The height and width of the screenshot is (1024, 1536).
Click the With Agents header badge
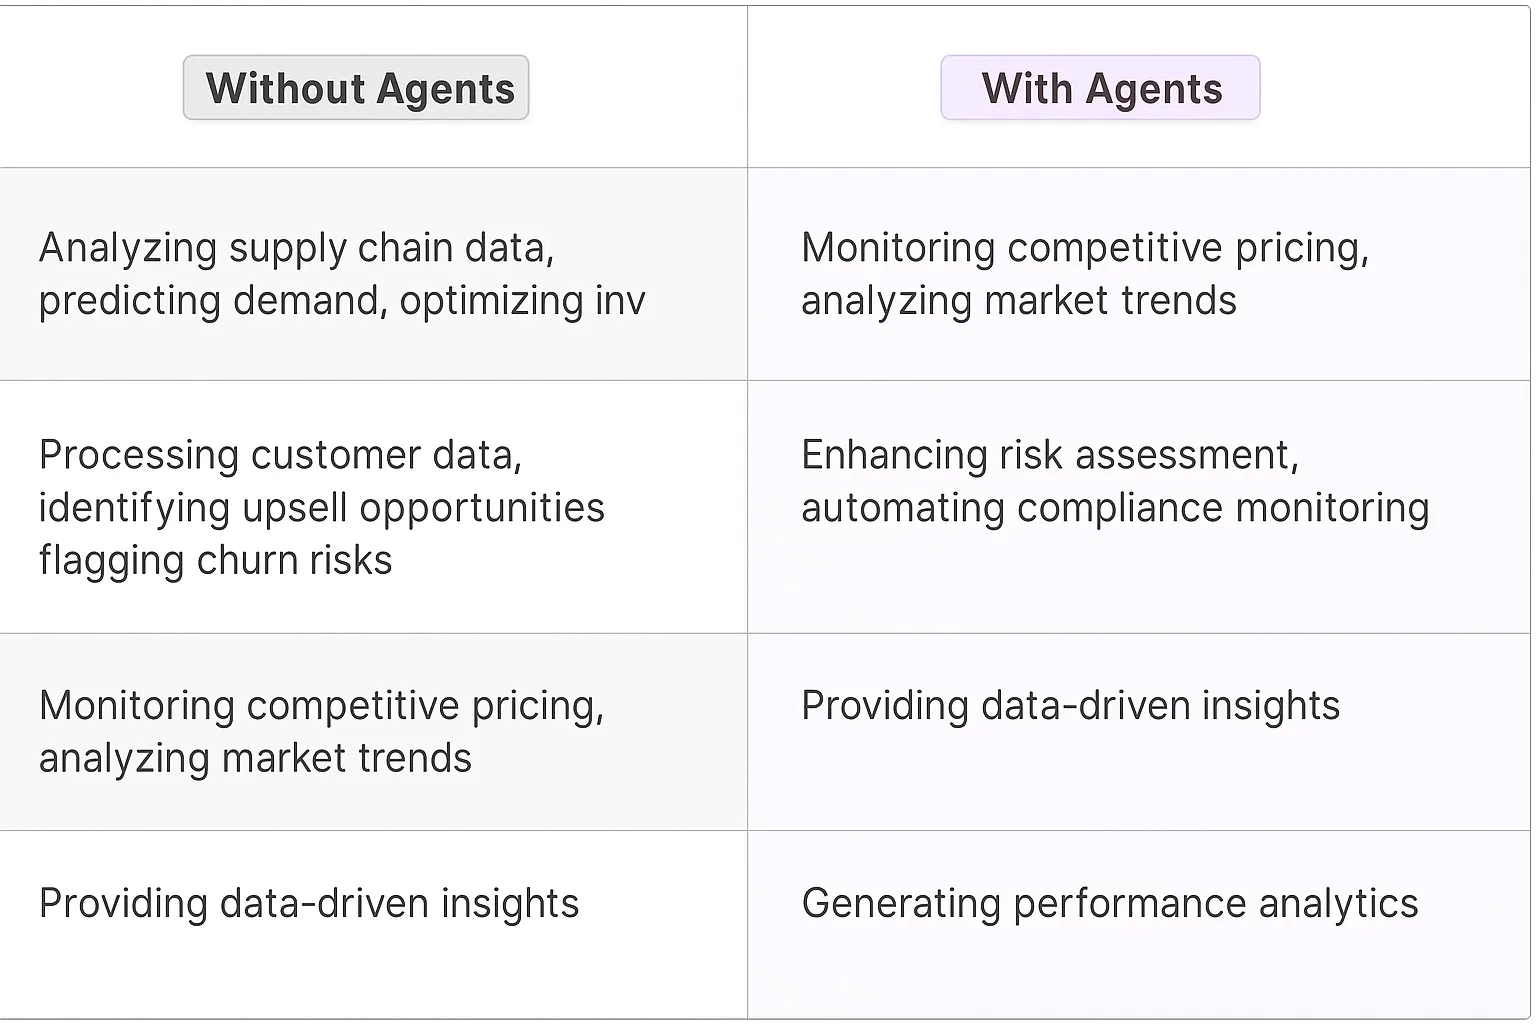point(1100,88)
